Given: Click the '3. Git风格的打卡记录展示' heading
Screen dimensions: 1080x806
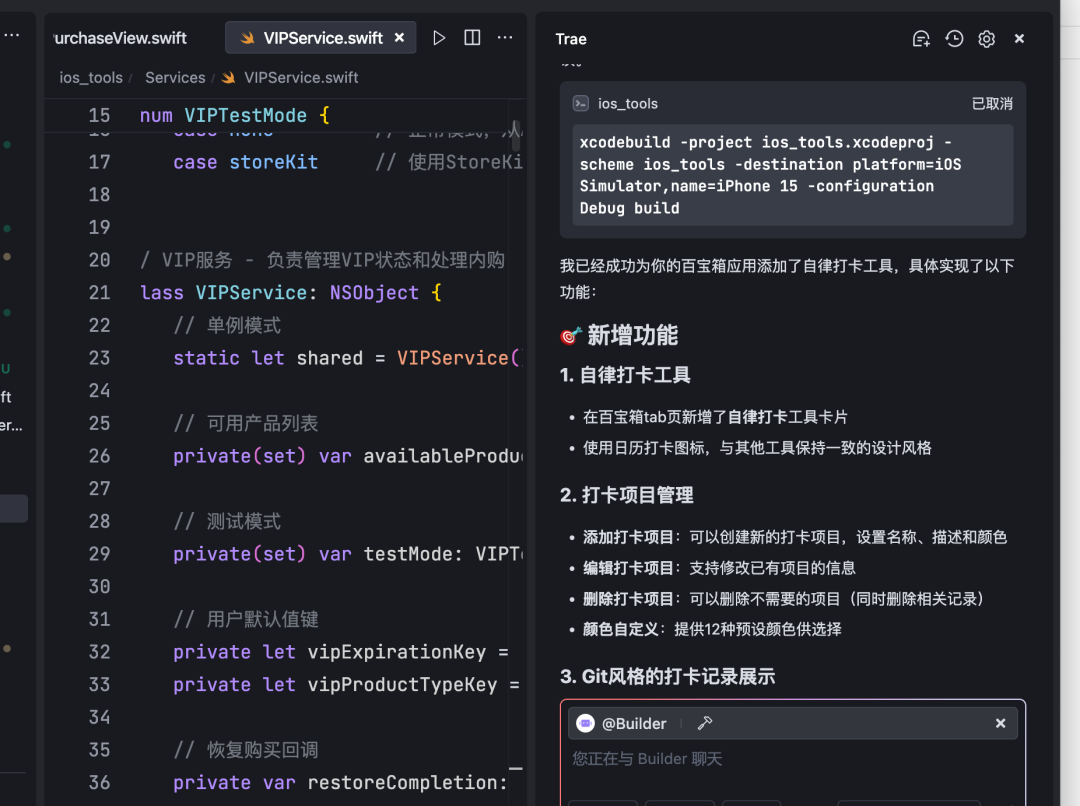Looking at the screenshot, I should [x=667, y=676].
